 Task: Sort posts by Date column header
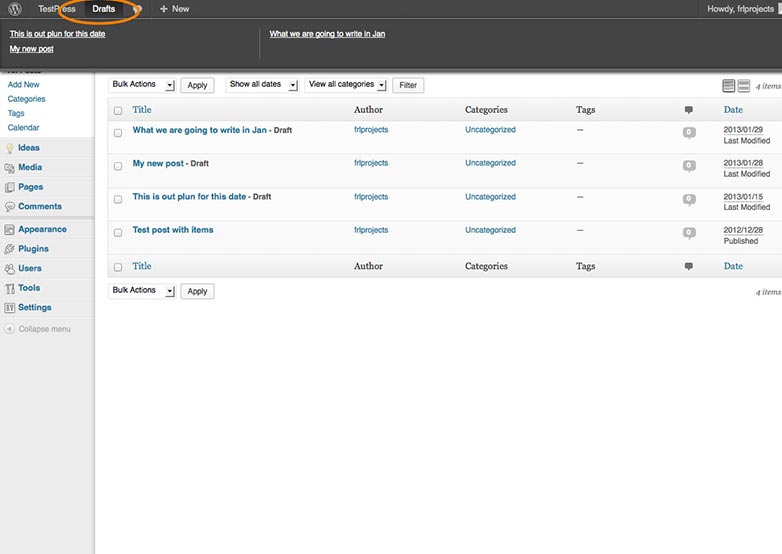(733, 110)
